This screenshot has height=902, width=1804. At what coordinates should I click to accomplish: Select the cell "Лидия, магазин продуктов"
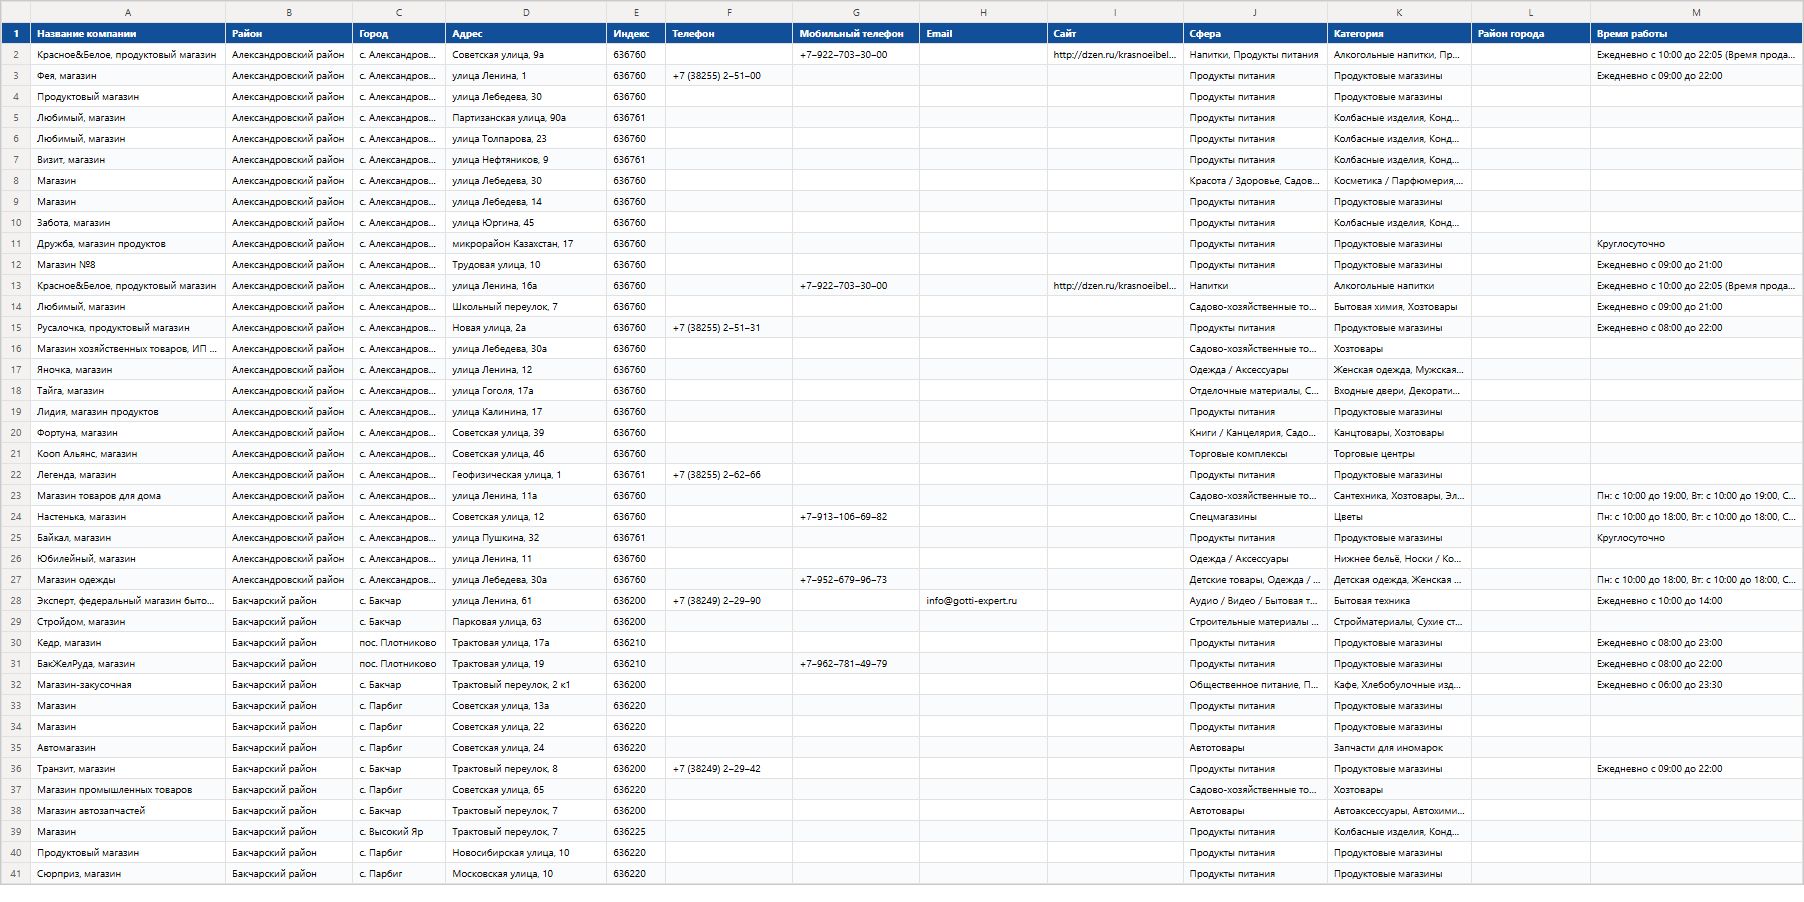pyautogui.click(x=128, y=412)
